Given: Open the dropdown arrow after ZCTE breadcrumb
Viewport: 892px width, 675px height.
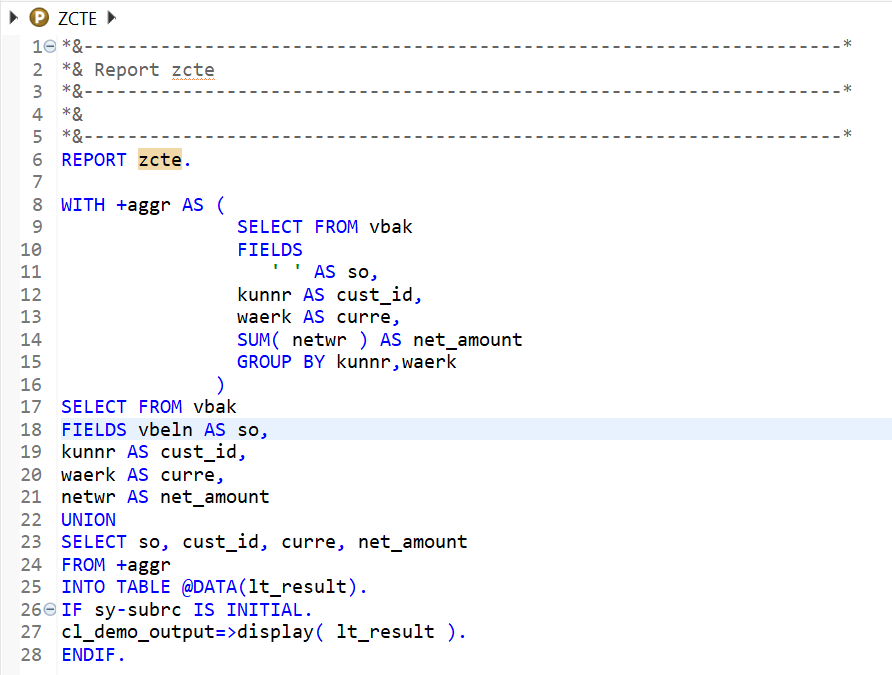Looking at the screenshot, I should [x=111, y=17].
